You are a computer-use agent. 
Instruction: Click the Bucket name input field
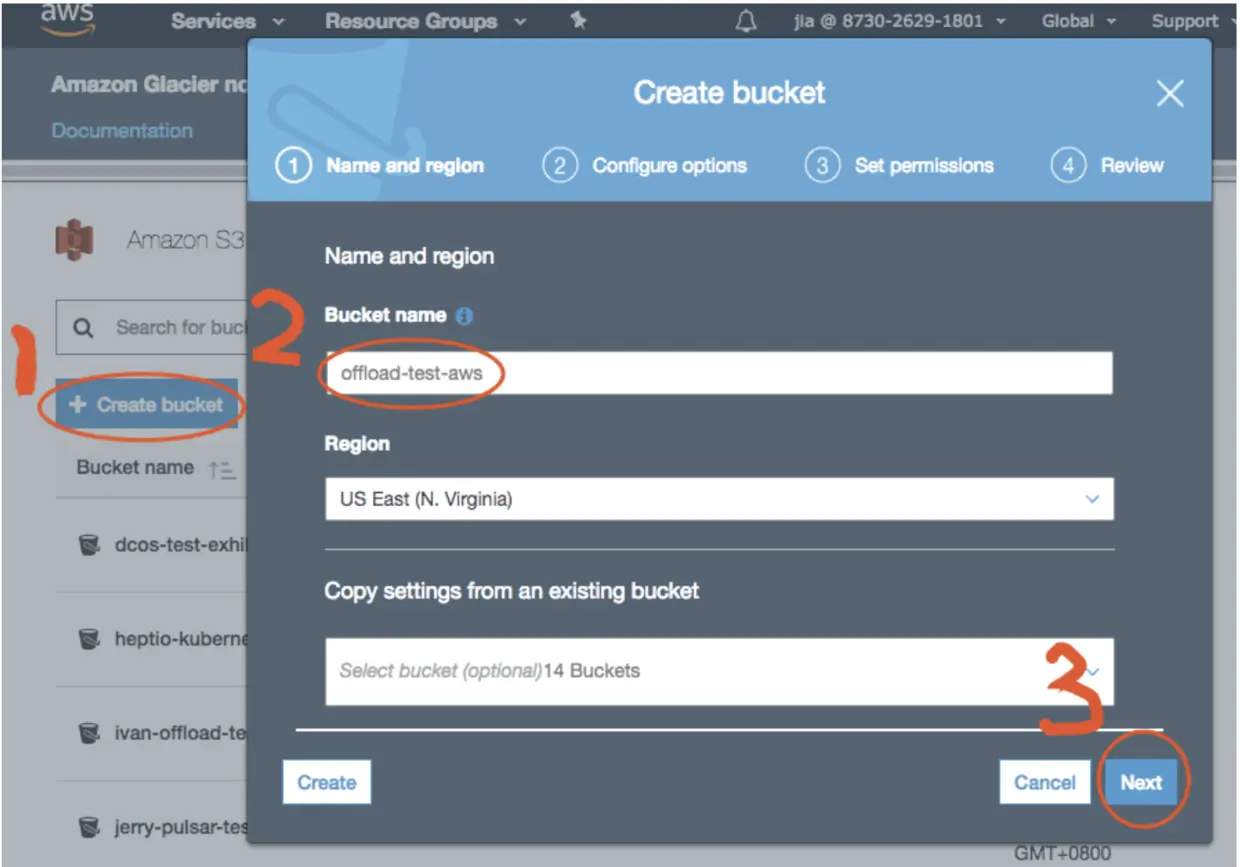[x=719, y=373]
